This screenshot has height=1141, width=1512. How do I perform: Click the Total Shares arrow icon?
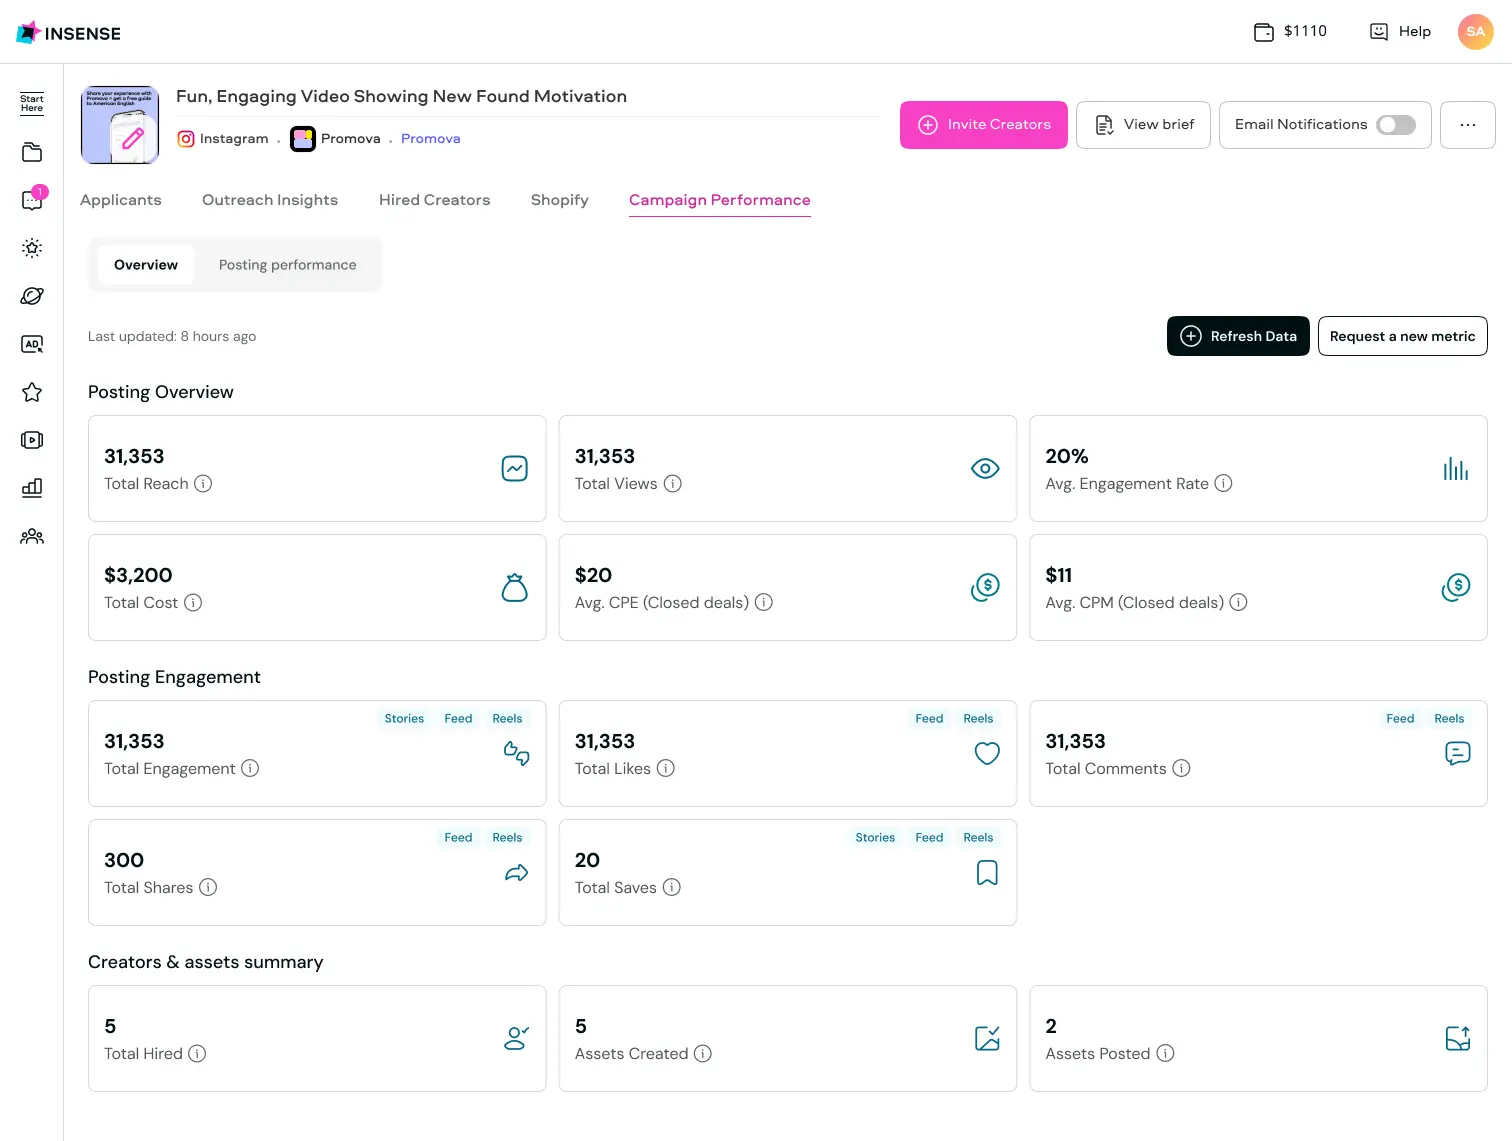(516, 873)
